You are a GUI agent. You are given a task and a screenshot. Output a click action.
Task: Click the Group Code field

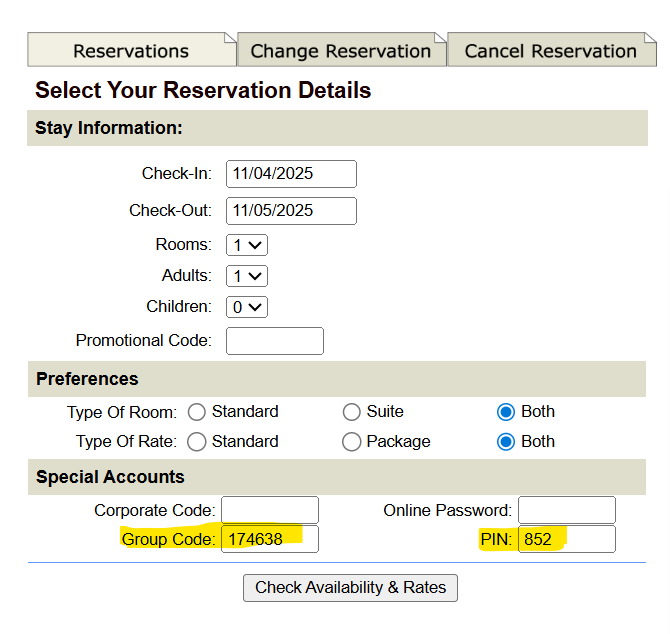pyautogui.click(x=270, y=540)
